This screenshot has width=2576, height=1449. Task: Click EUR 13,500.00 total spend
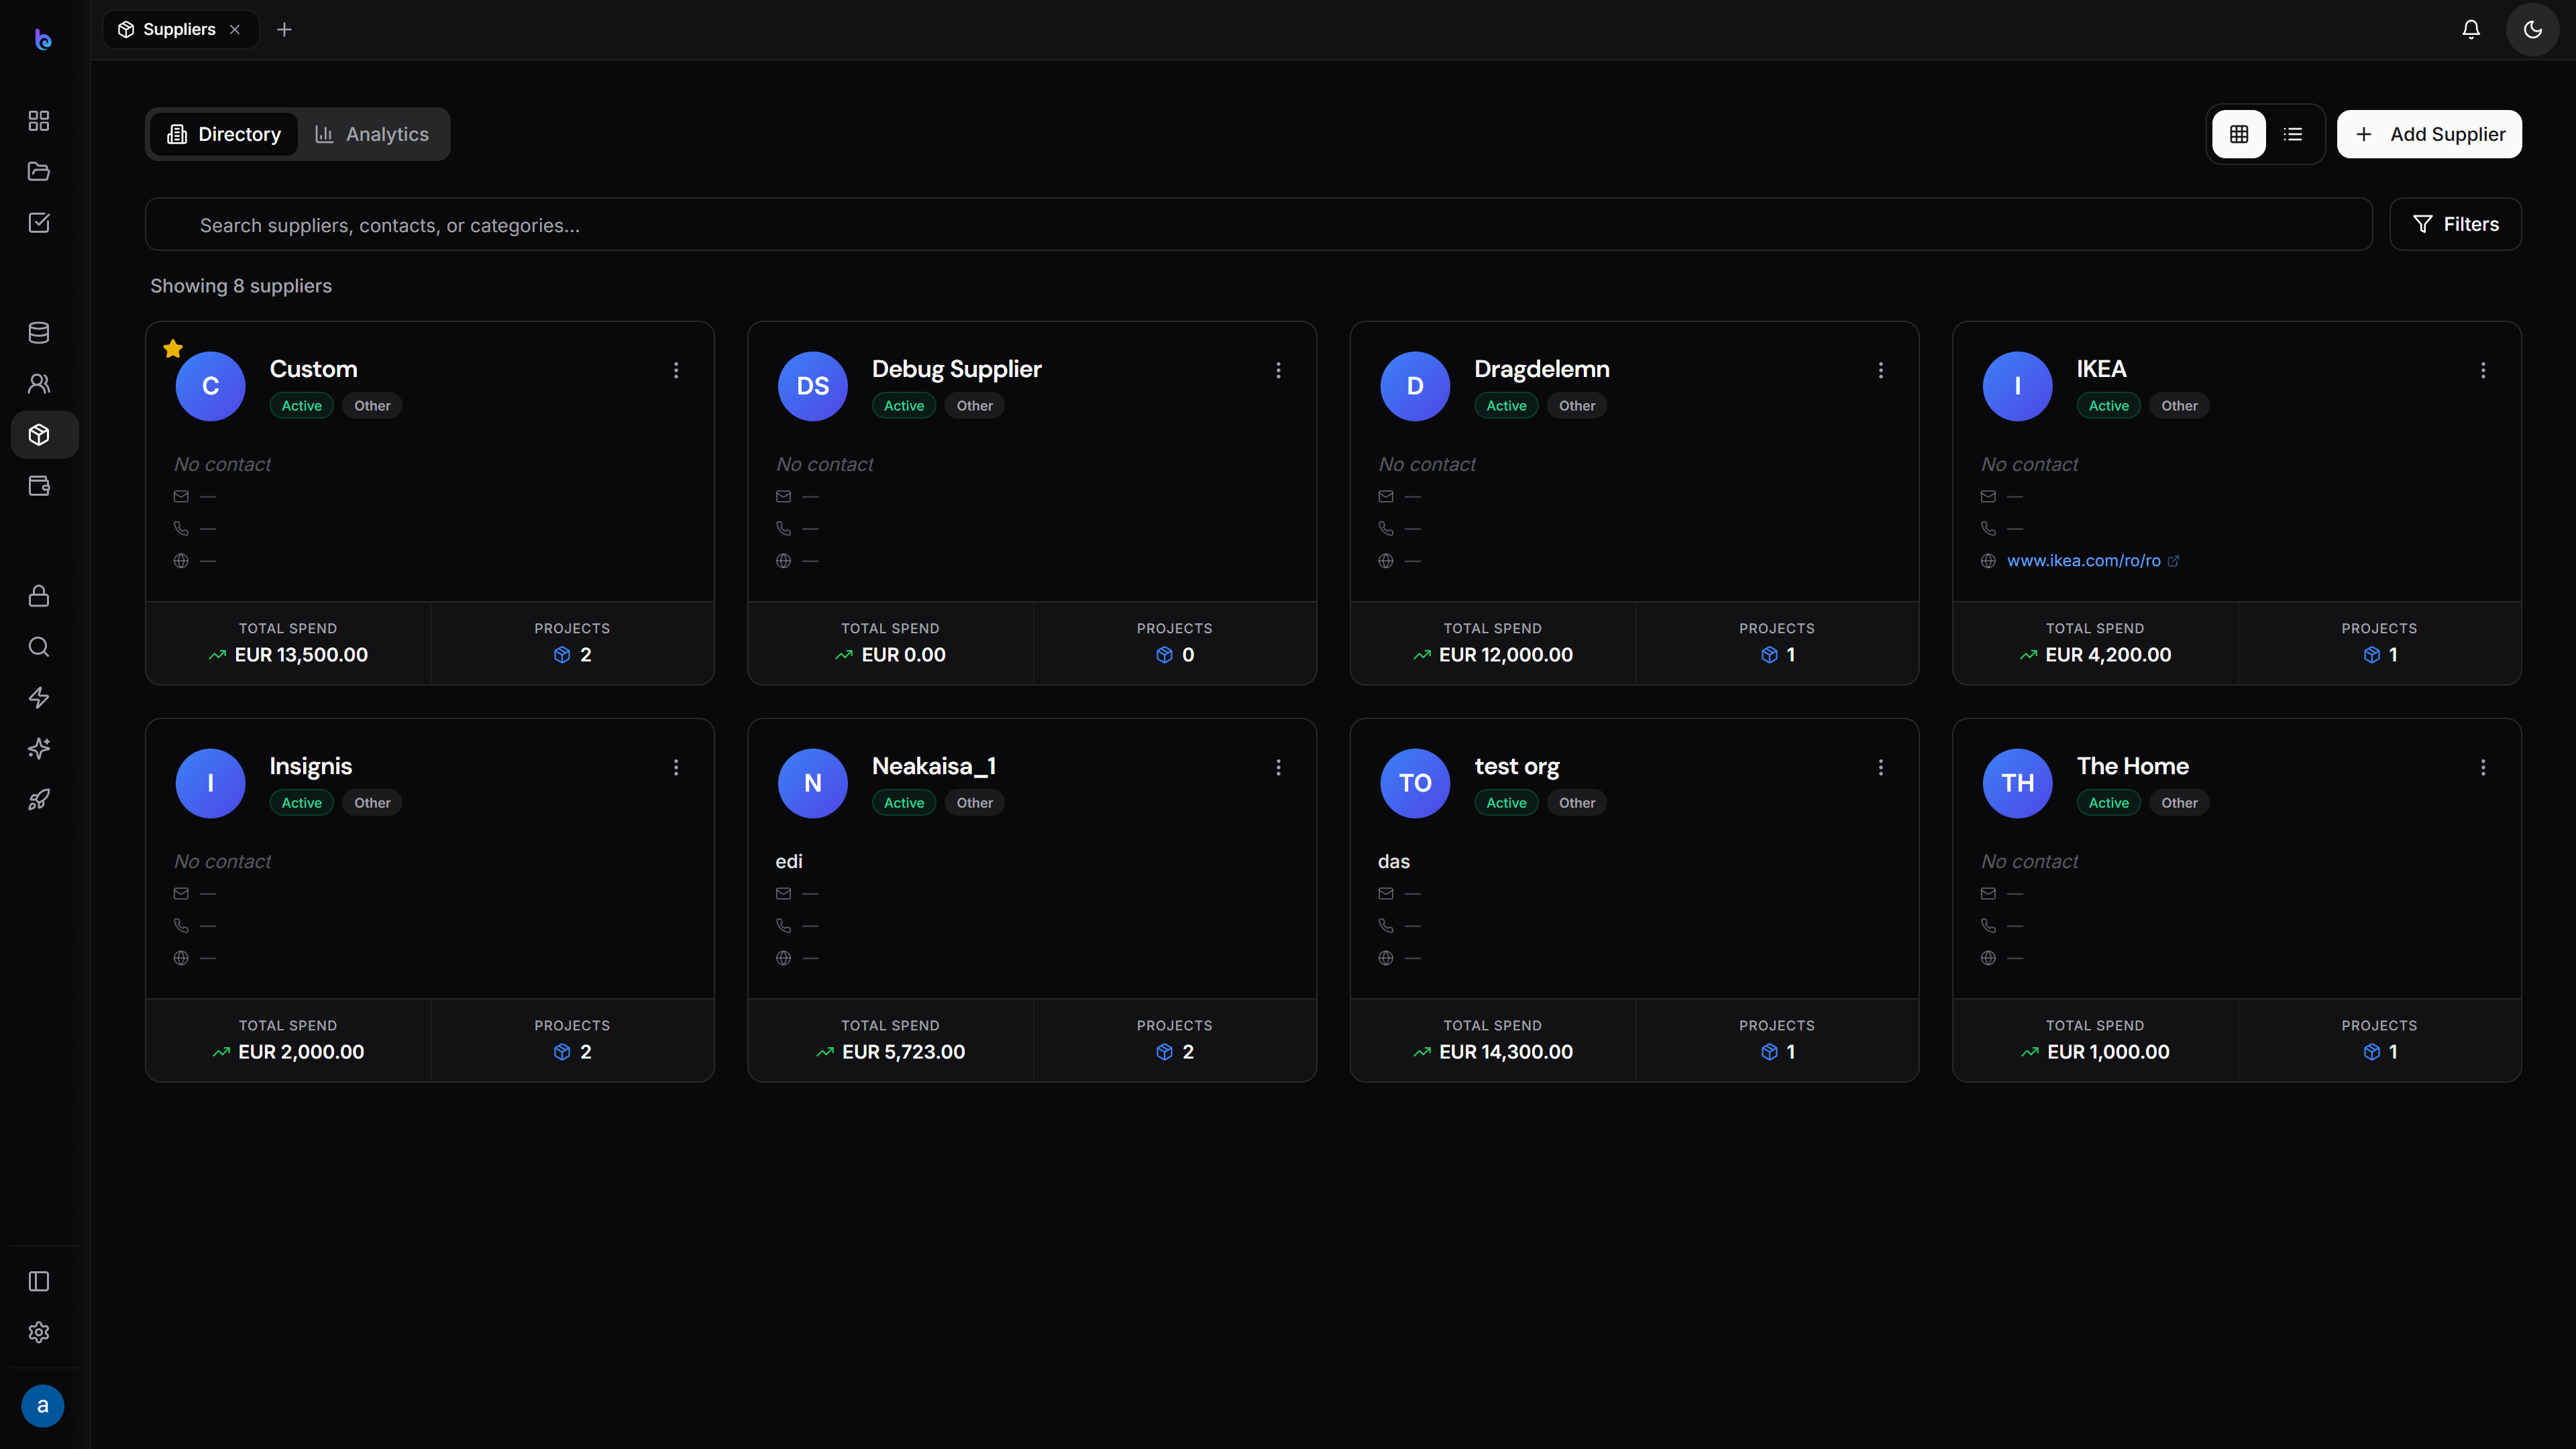[x=301, y=655]
